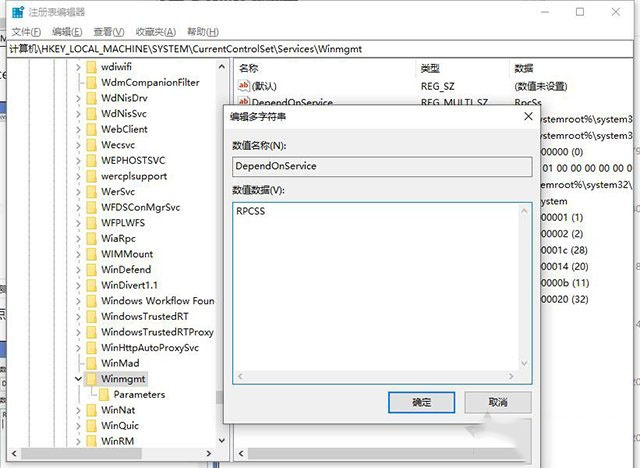Click the 00020 (32) data value
Screen dimensions: 640x468
pyautogui.click(x=564, y=299)
